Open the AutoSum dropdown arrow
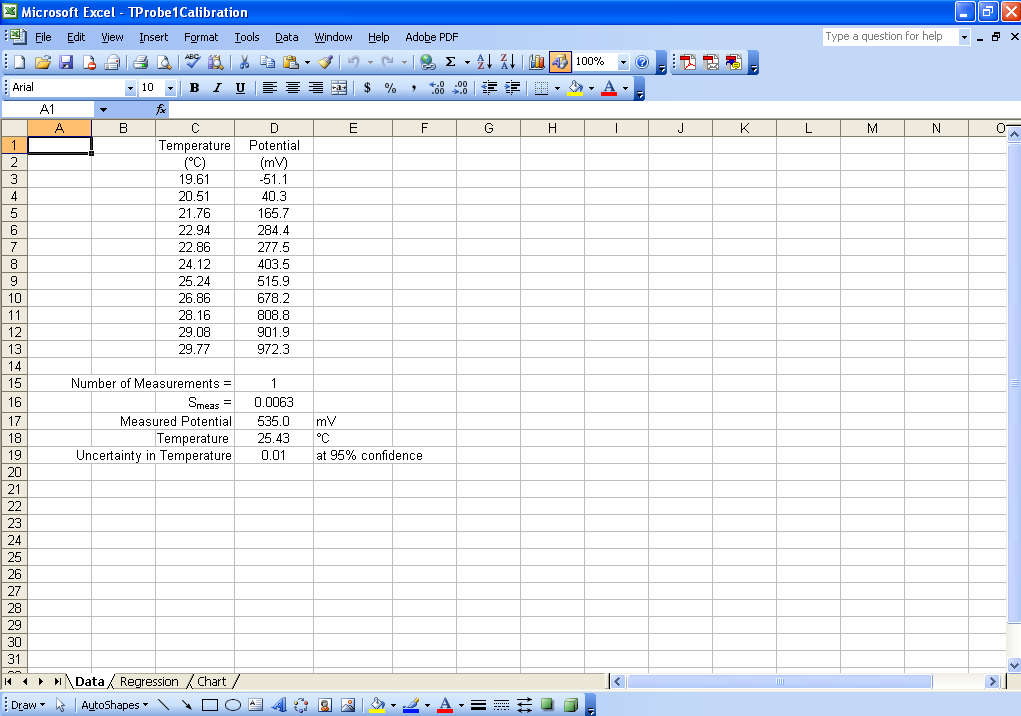This screenshot has height=716, width=1021. coord(467,62)
